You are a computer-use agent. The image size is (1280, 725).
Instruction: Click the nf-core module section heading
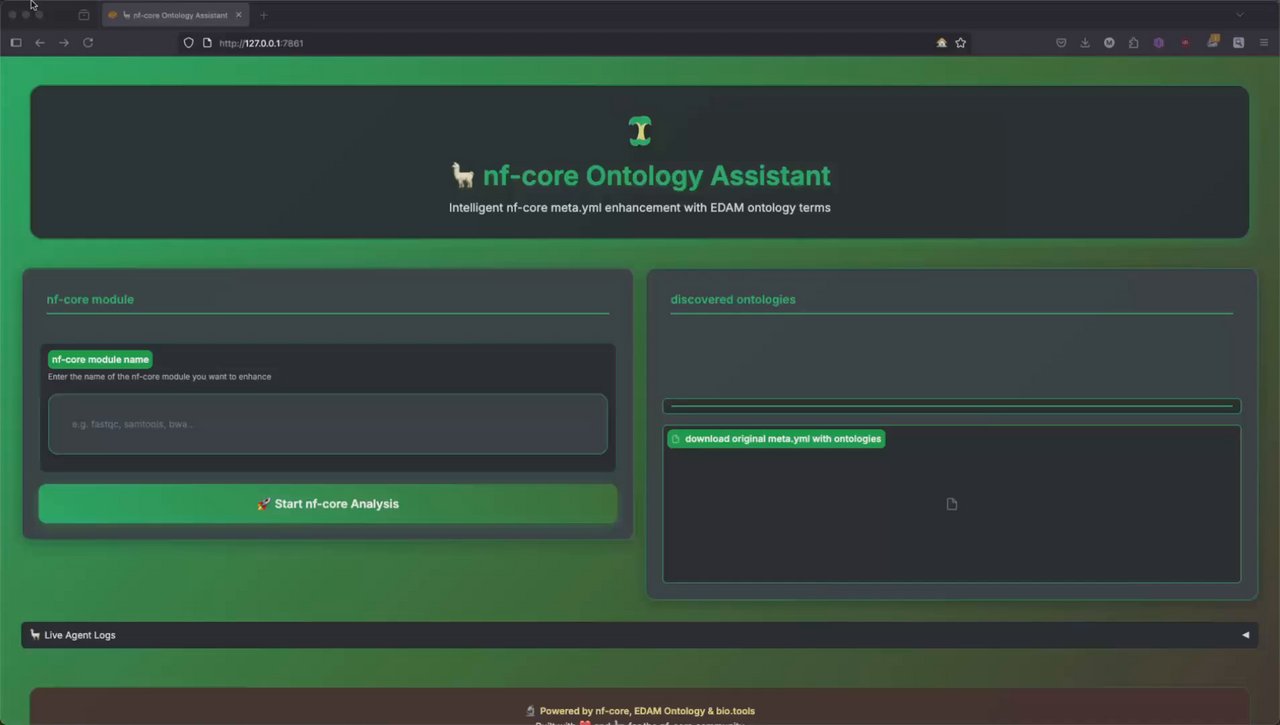tap(90, 299)
